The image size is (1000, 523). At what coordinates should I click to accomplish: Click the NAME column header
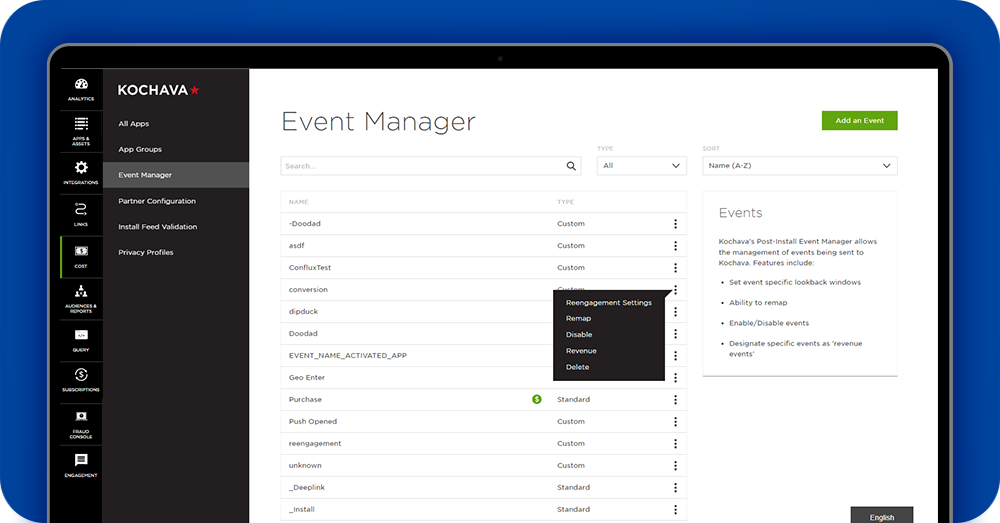pyautogui.click(x=298, y=202)
